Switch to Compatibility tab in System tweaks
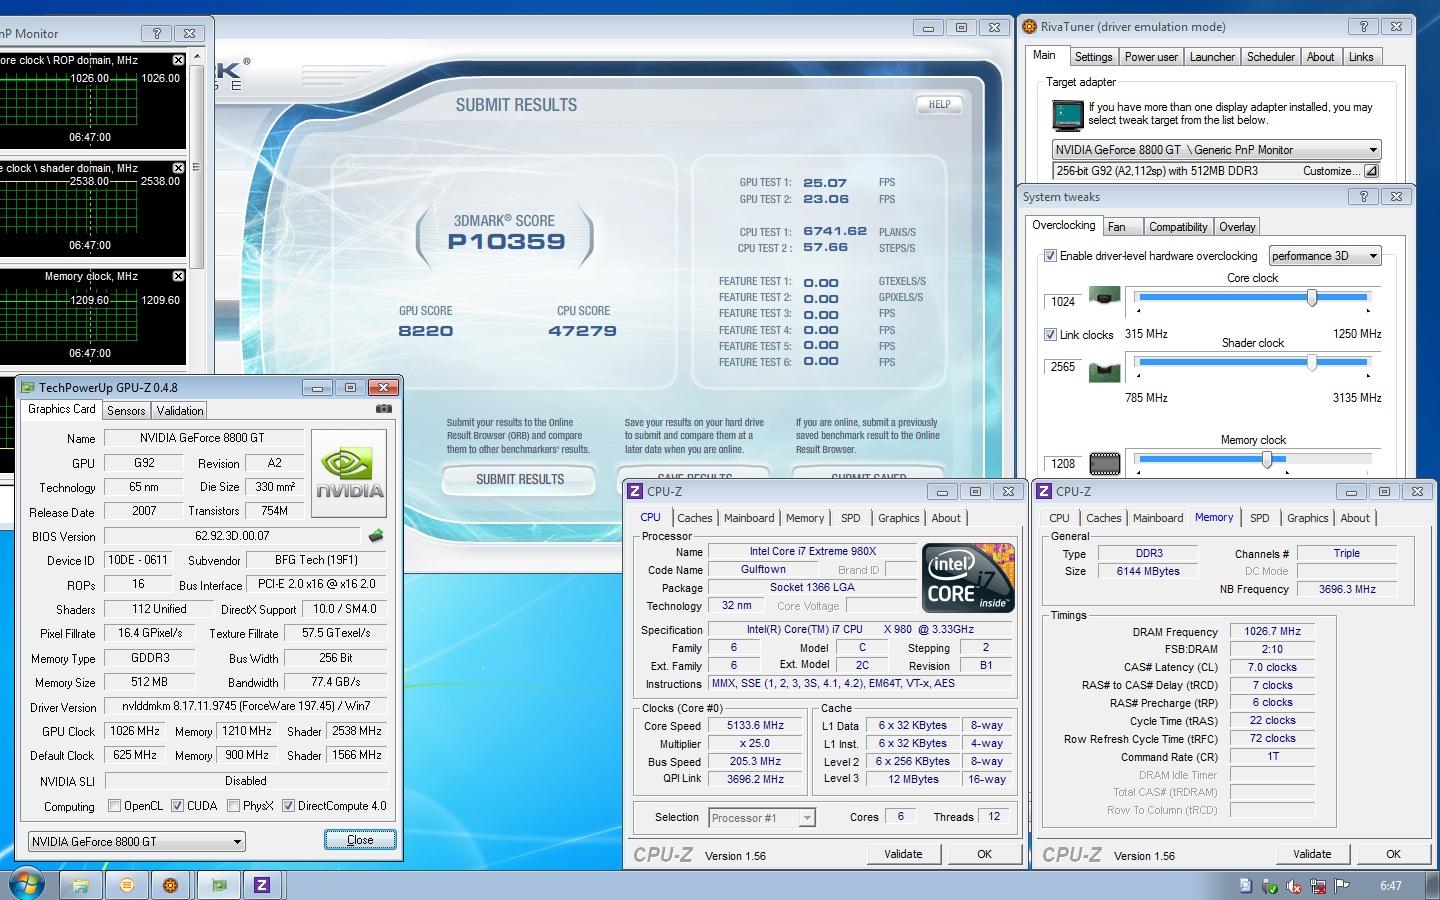Screen dimensions: 1440x900 pyautogui.click(x=1177, y=227)
